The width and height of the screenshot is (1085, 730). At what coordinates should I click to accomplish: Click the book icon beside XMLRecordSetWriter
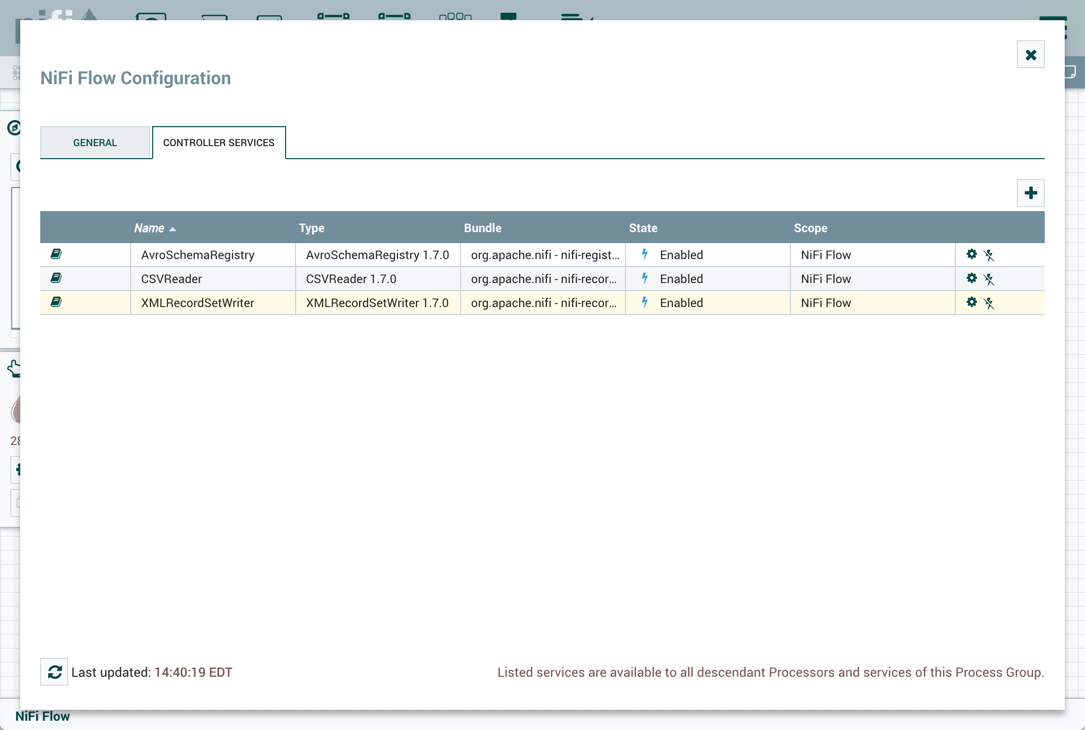(55, 302)
